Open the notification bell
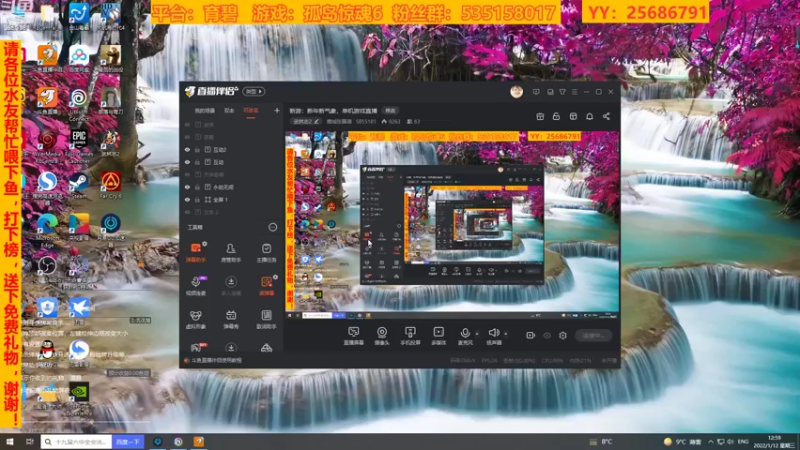 [x=589, y=116]
